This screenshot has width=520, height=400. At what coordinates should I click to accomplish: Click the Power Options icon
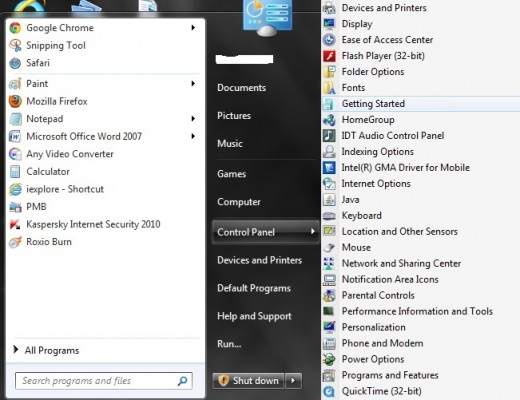[x=329, y=359]
